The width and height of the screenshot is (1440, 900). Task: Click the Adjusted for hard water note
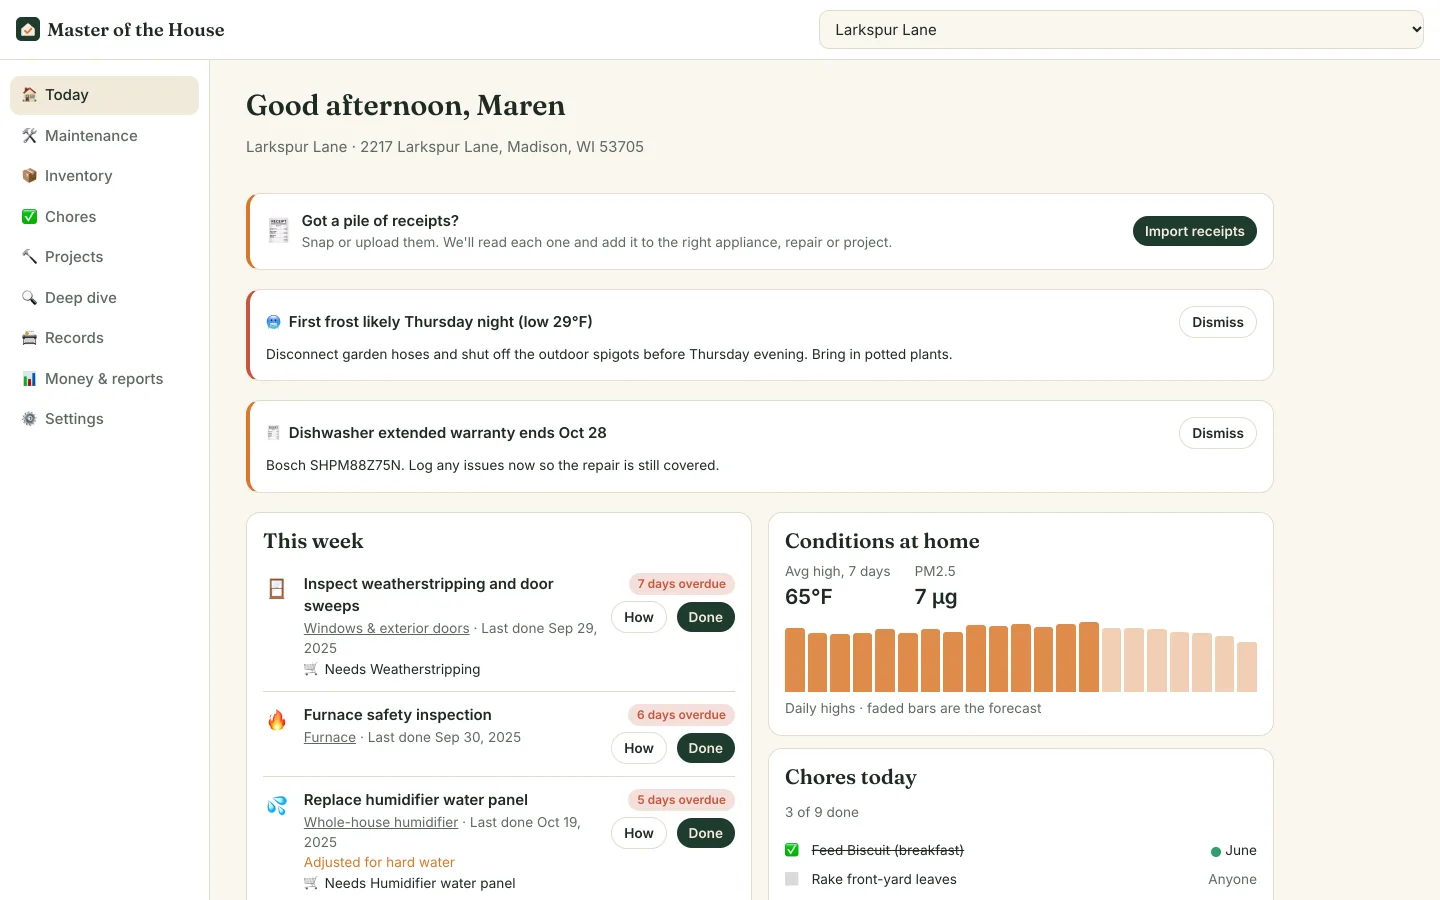[x=379, y=862]
